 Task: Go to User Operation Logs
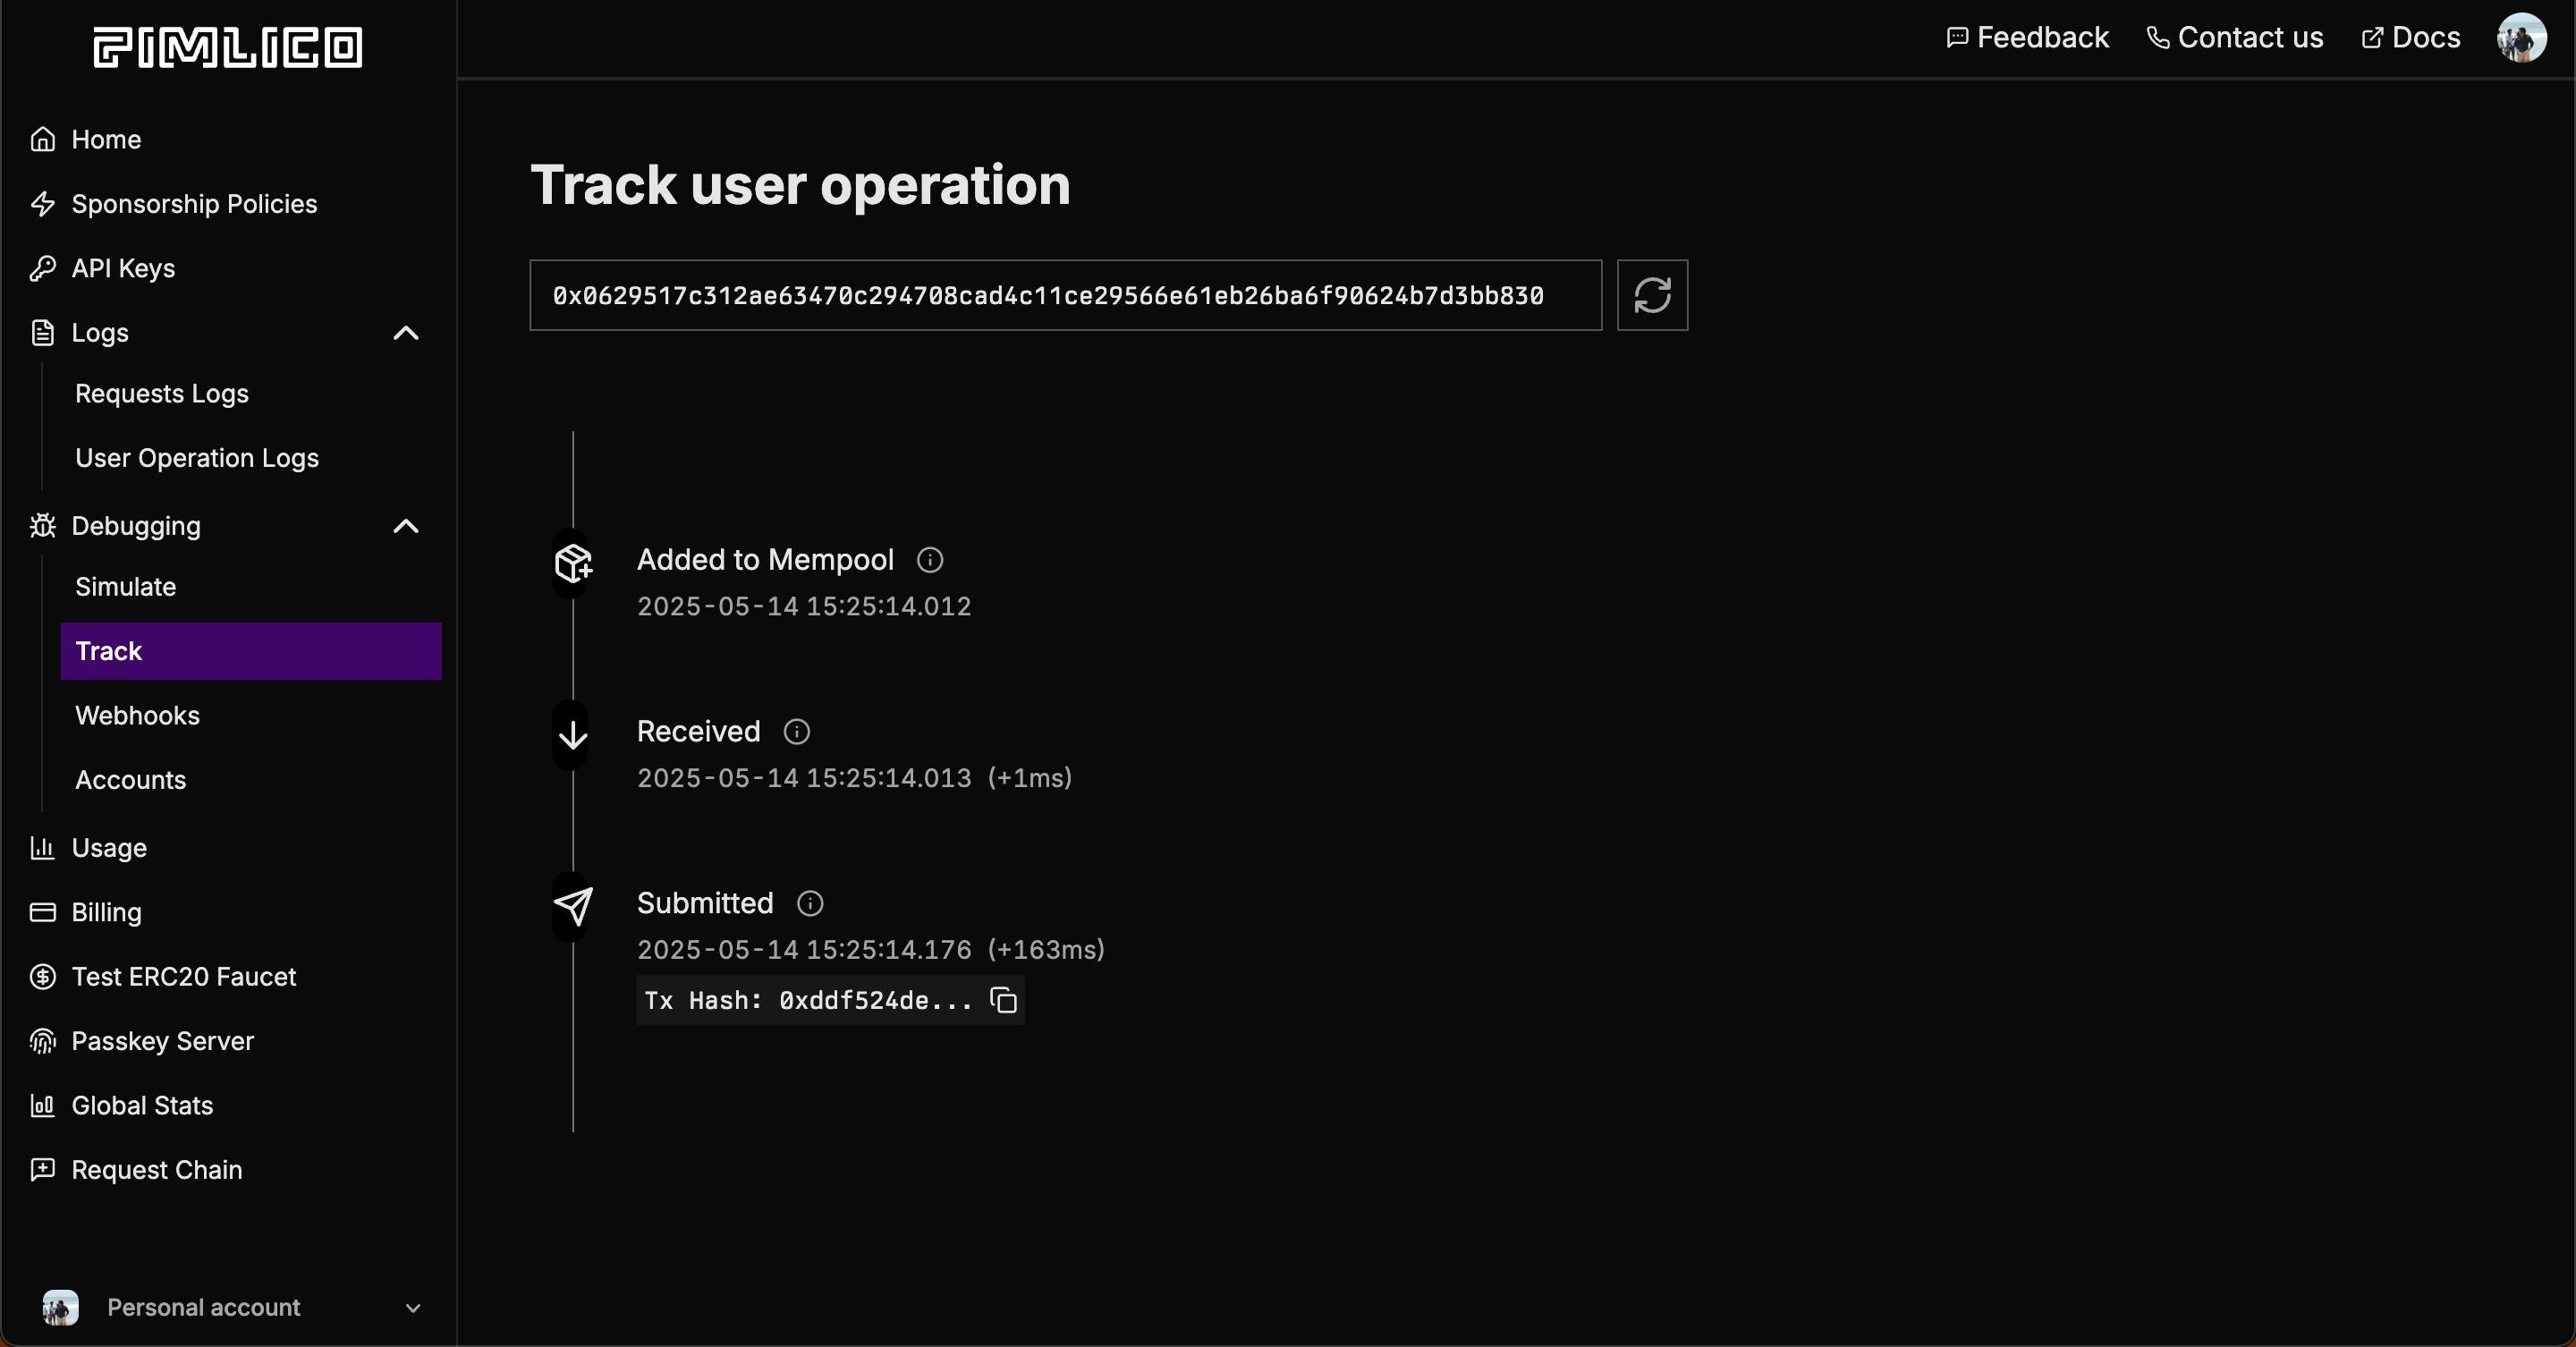[x=196, y=458]
